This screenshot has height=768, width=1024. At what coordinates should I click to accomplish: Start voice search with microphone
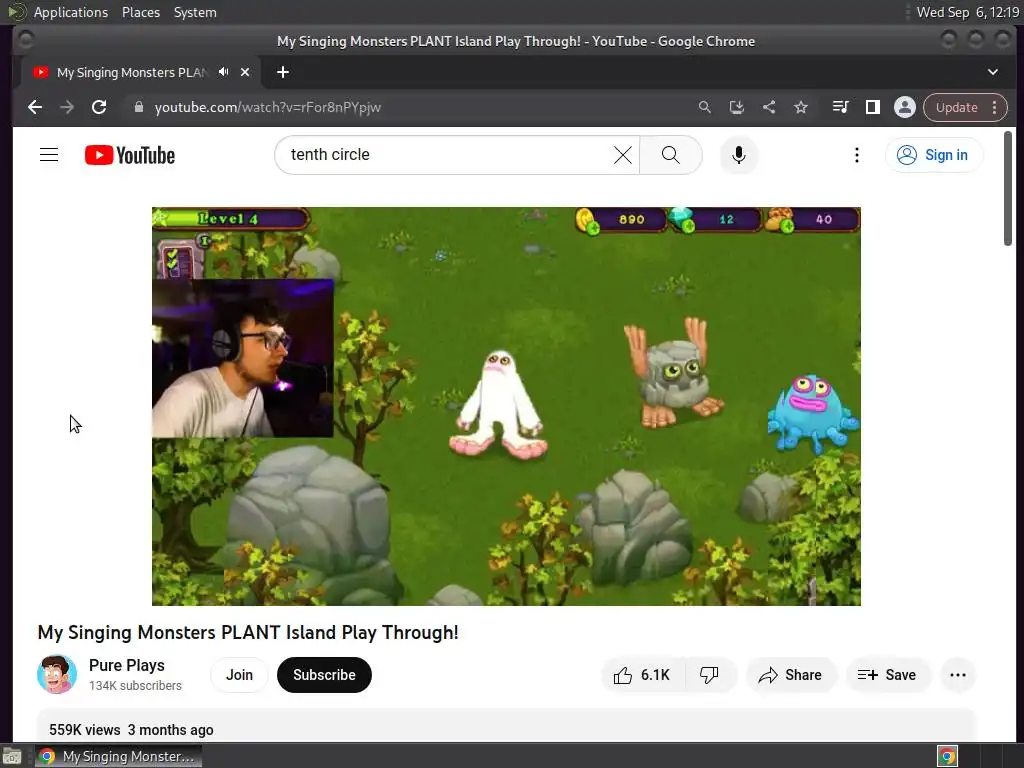pos(739,155)
